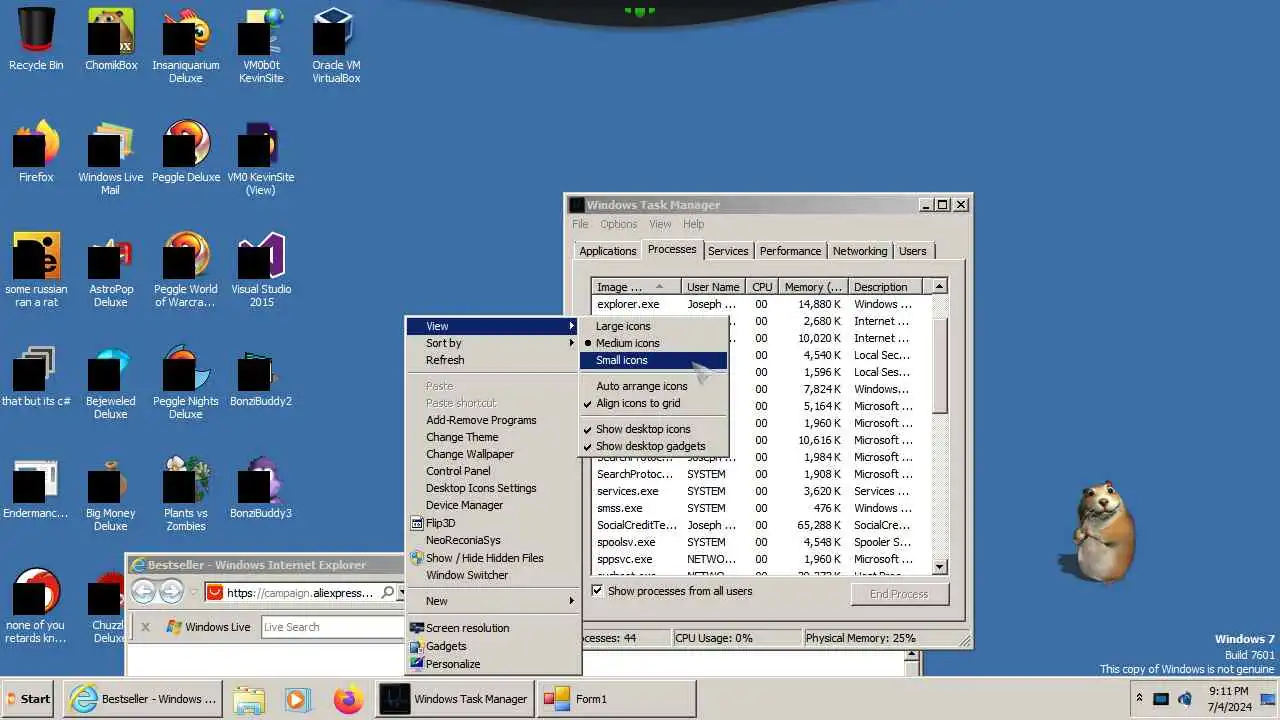This screenshot has height=720, width=1280.
Task: Select the Plants vs Zombies desktop icon
Action: tap(186, 494)
